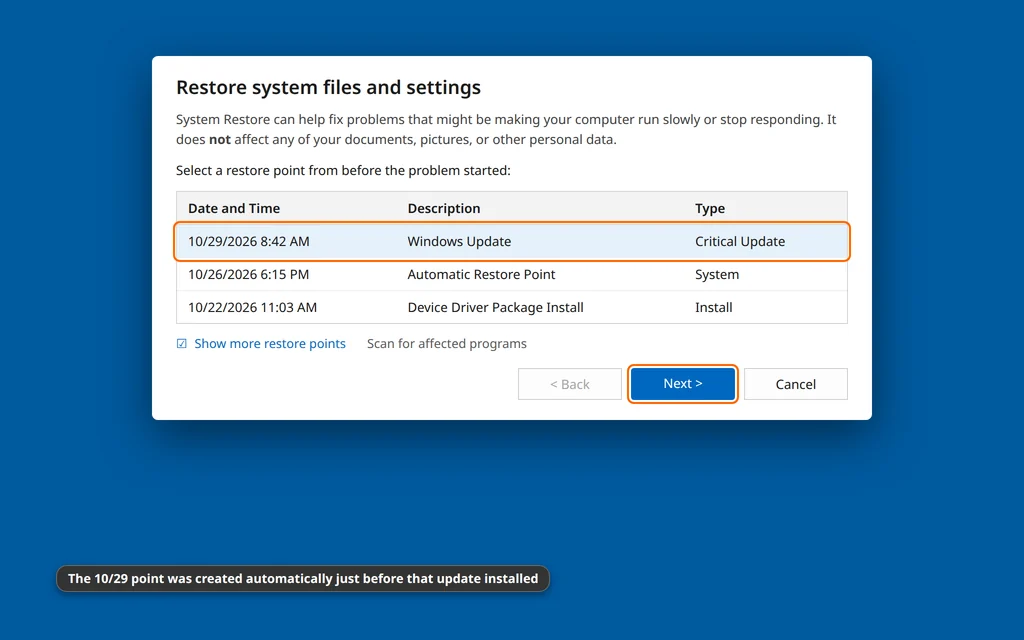The height and width of the screenshot is (640, 1024).
Task: Select the 10/26/2026 6:15 PM cell
Action: (x=249, y=274)
